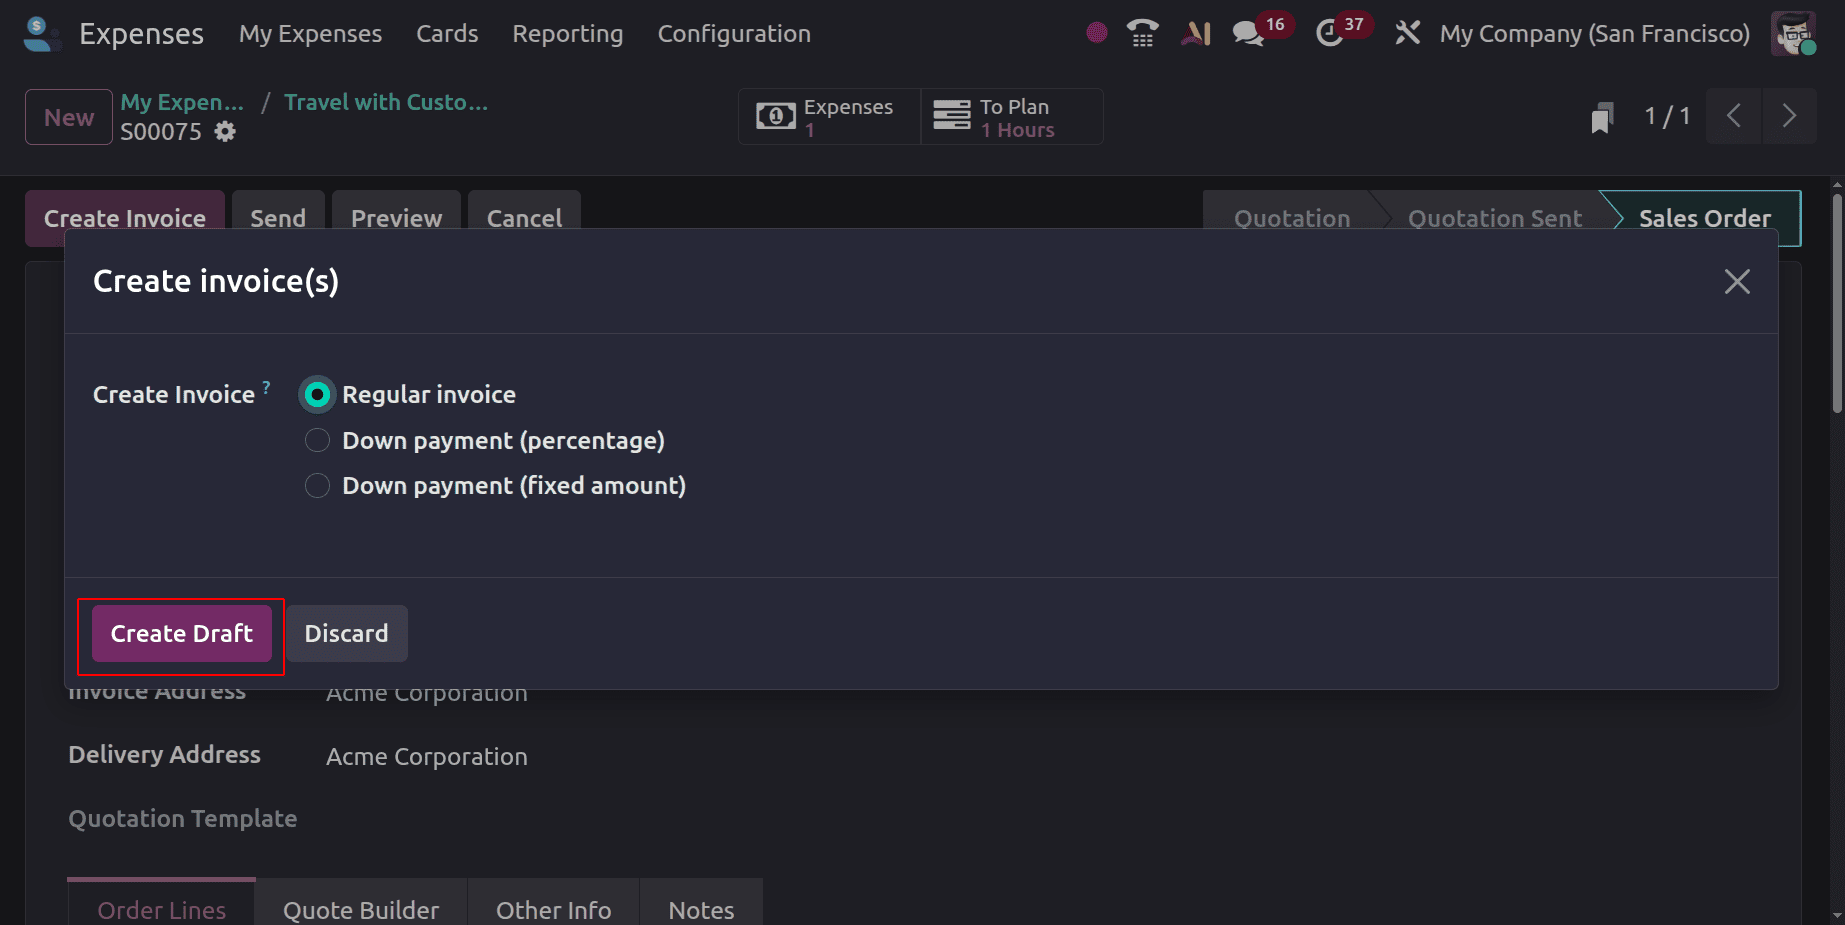Open the Cards menu

[447, 34]
